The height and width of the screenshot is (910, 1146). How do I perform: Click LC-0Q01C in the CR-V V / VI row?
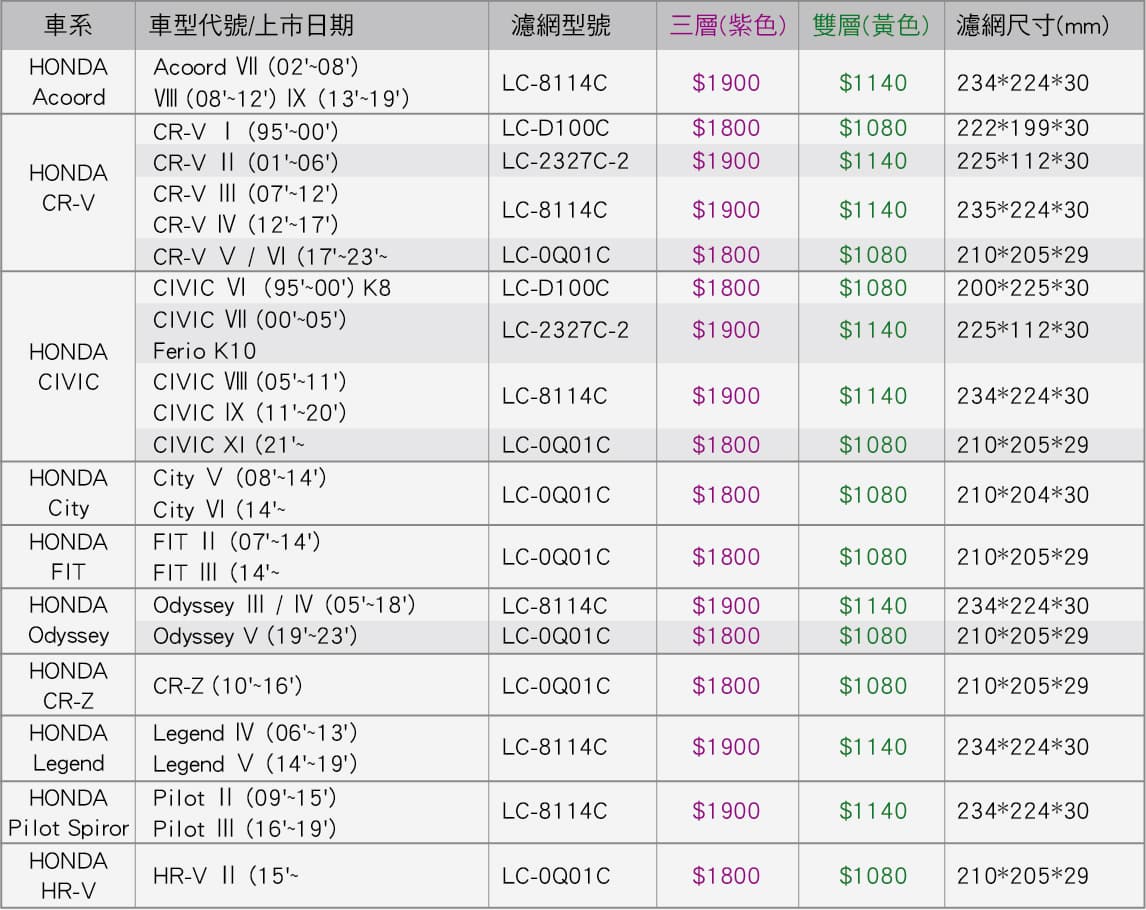[x=555, y=255]
